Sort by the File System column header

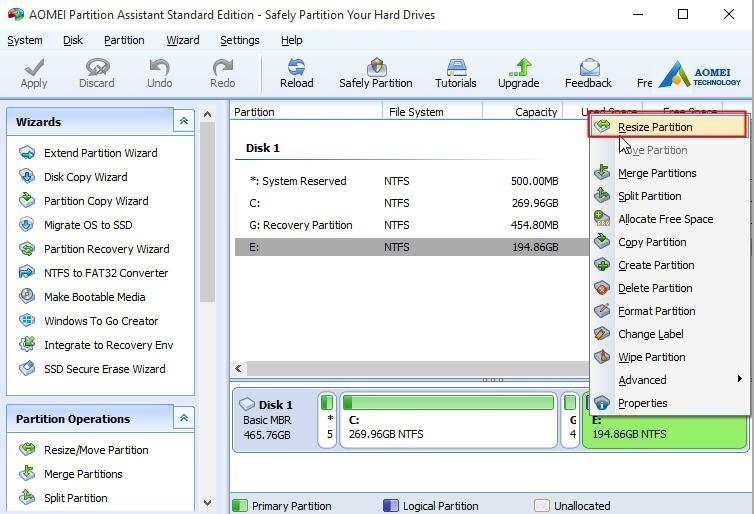click(432, 112)
